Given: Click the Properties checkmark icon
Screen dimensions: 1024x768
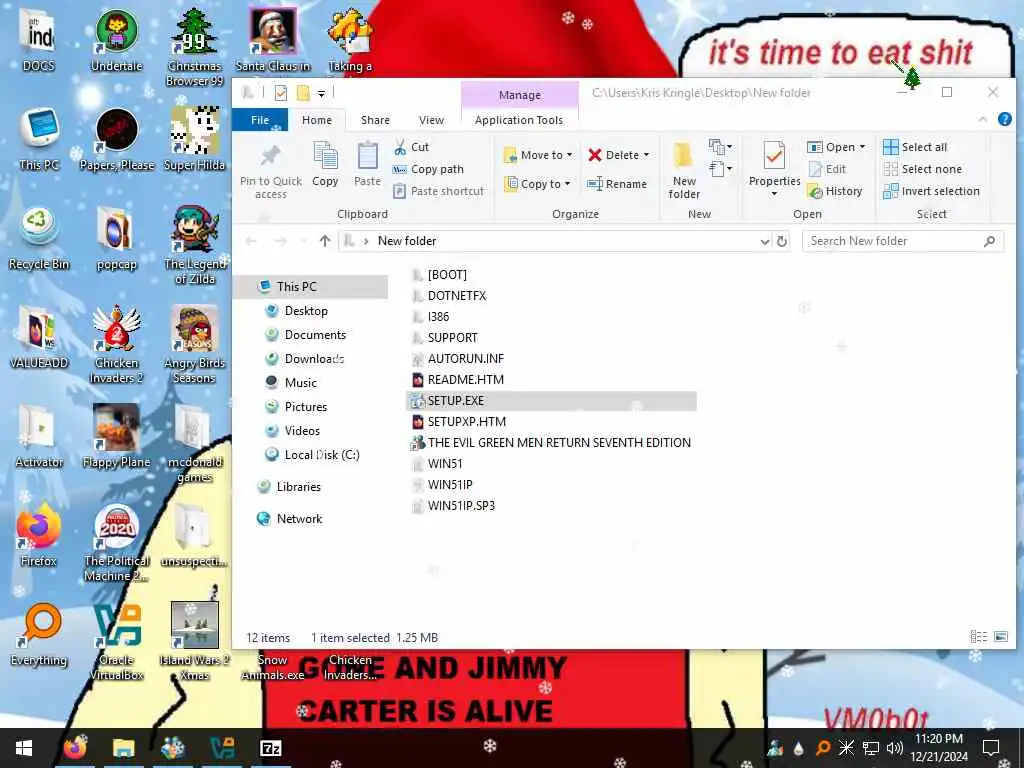Looking at the screenshot, I should [x=774, y=157].
